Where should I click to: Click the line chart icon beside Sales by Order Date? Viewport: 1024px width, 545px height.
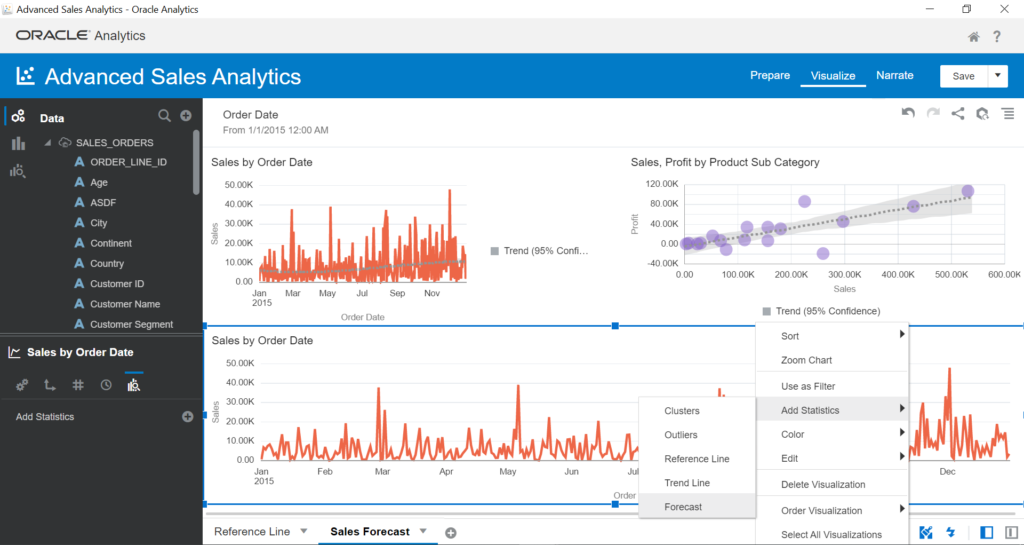point(14,352)
